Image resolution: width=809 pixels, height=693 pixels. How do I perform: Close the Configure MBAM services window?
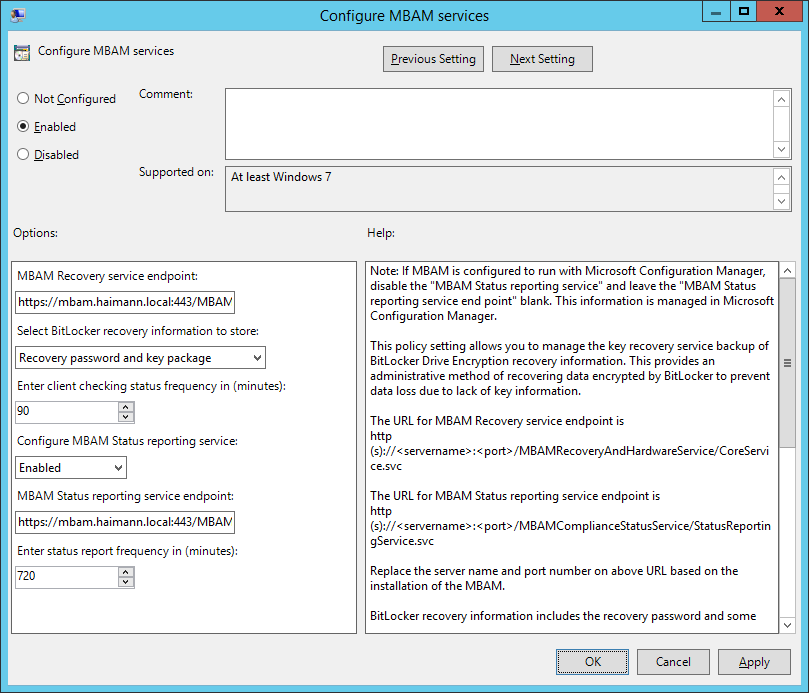click(780, 11)
